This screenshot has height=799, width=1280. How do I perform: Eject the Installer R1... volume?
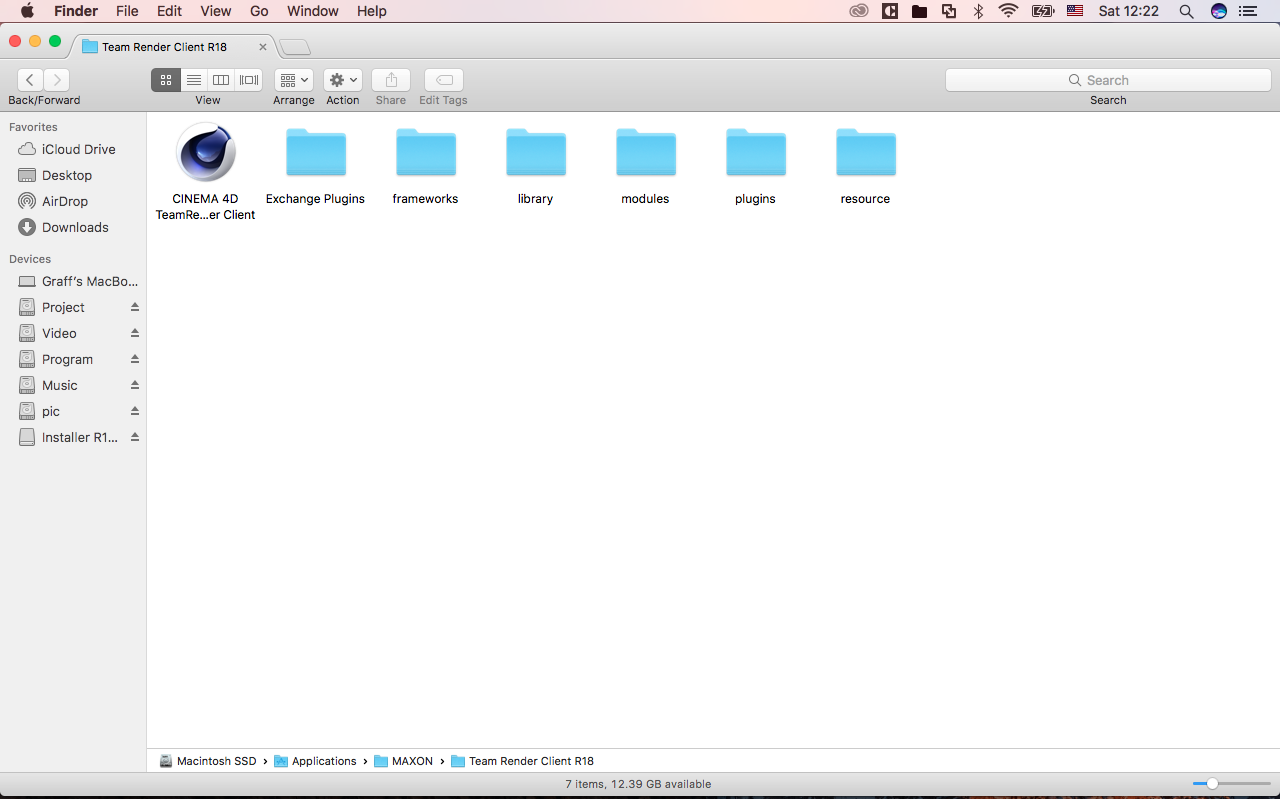[135, 437]
